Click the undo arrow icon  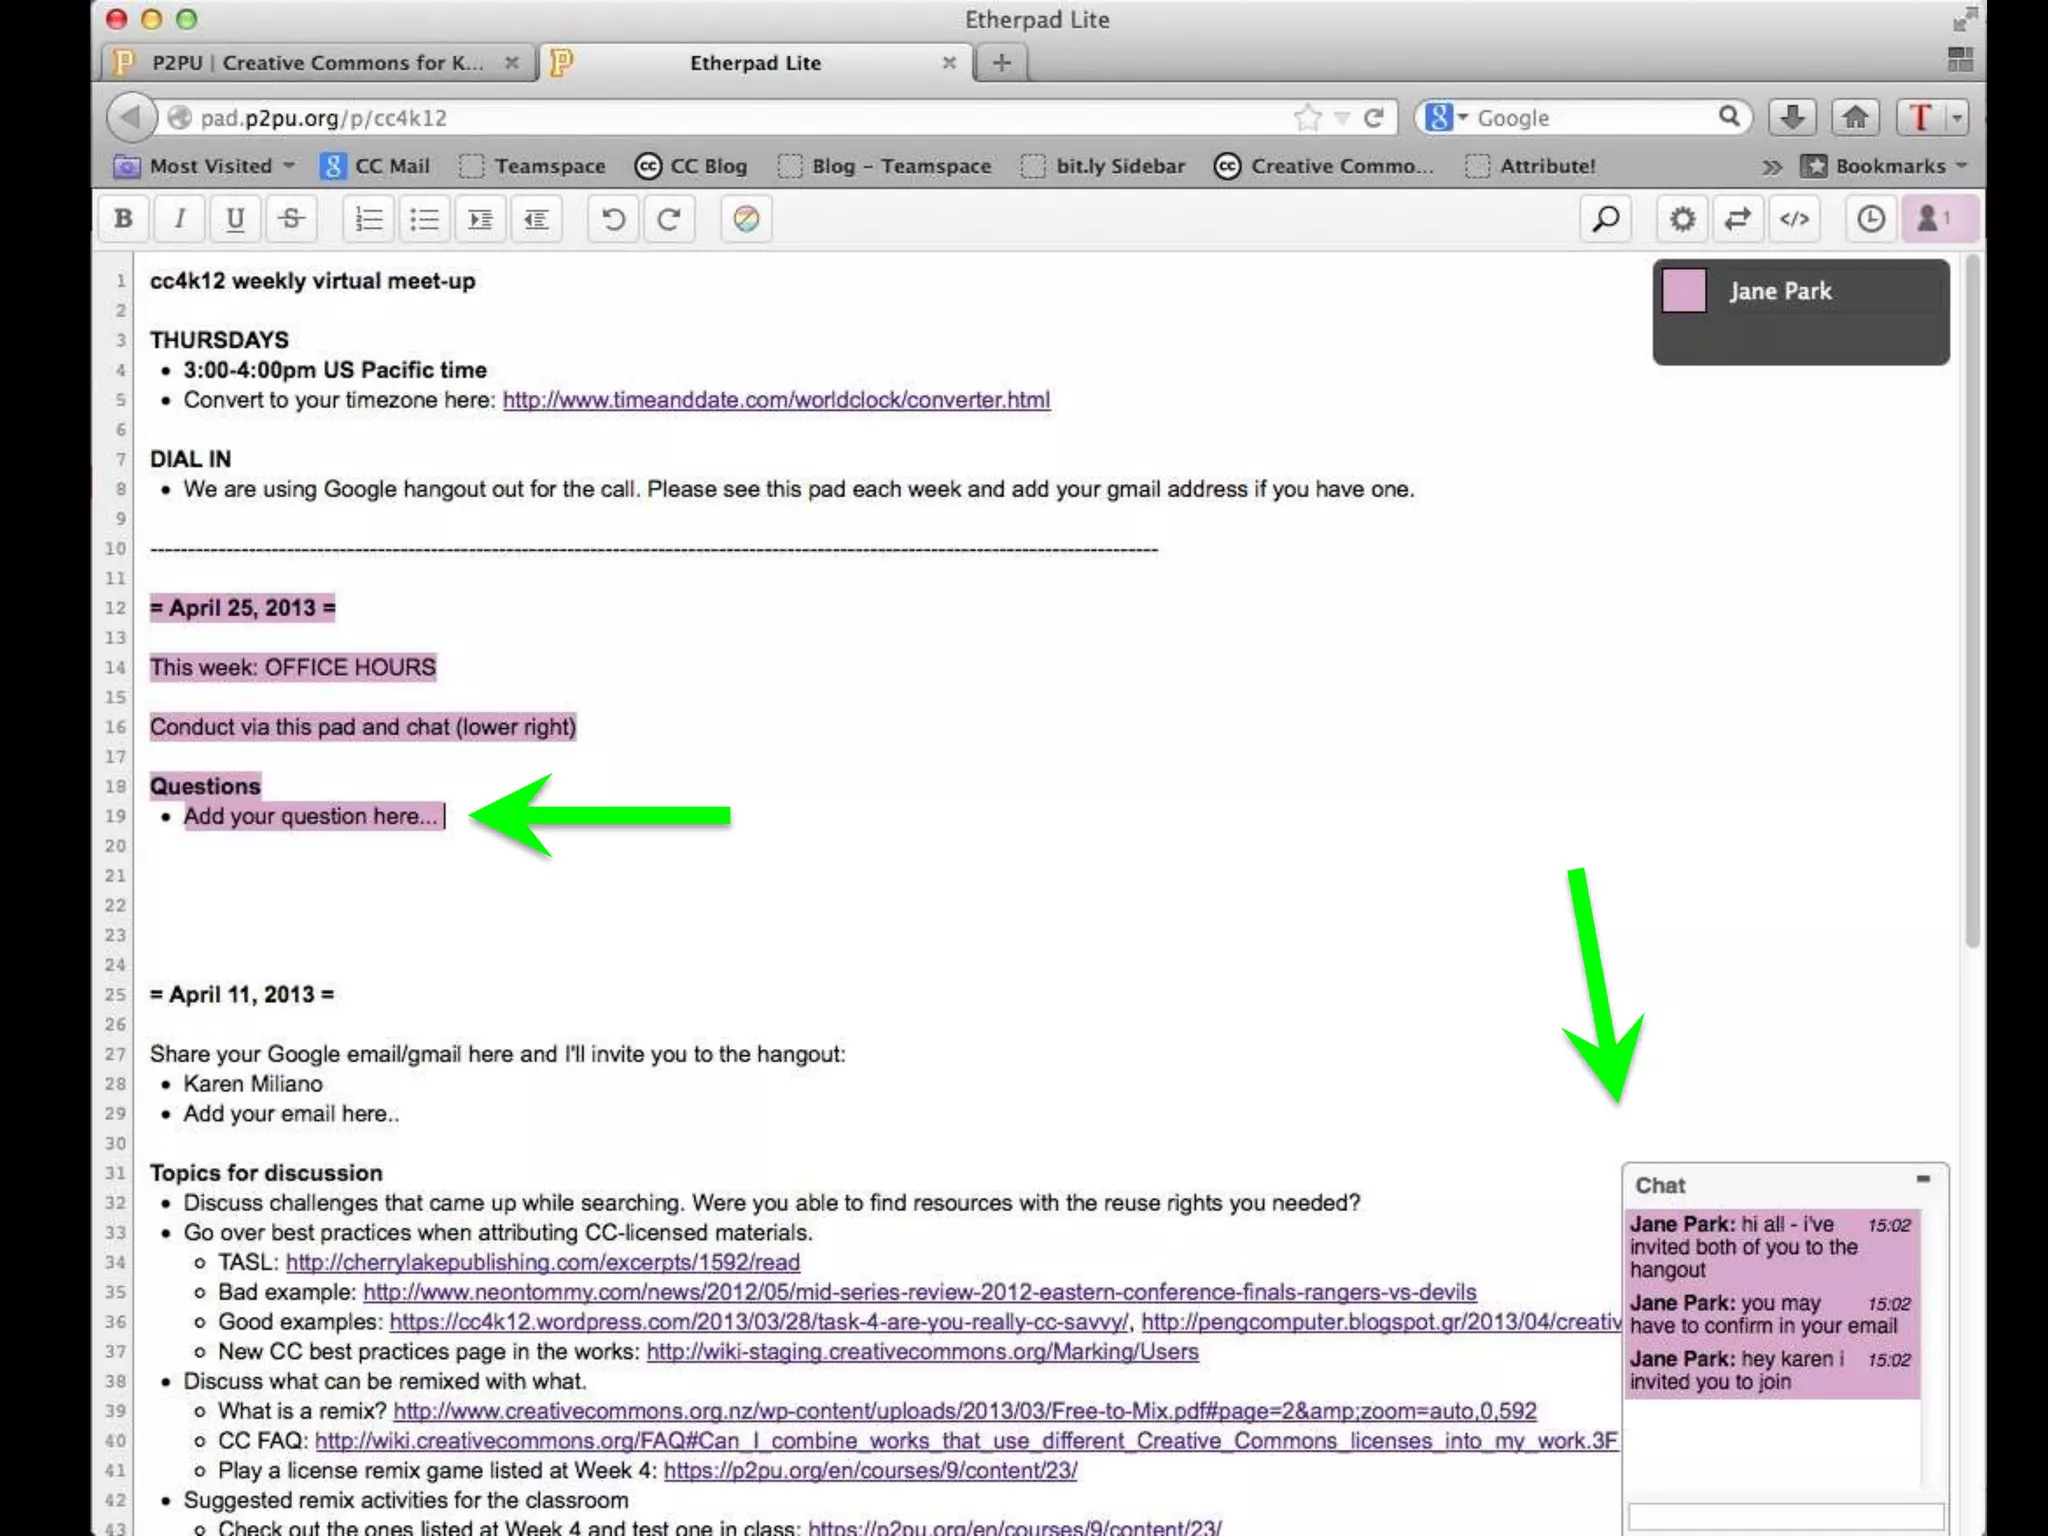point(613,219)
